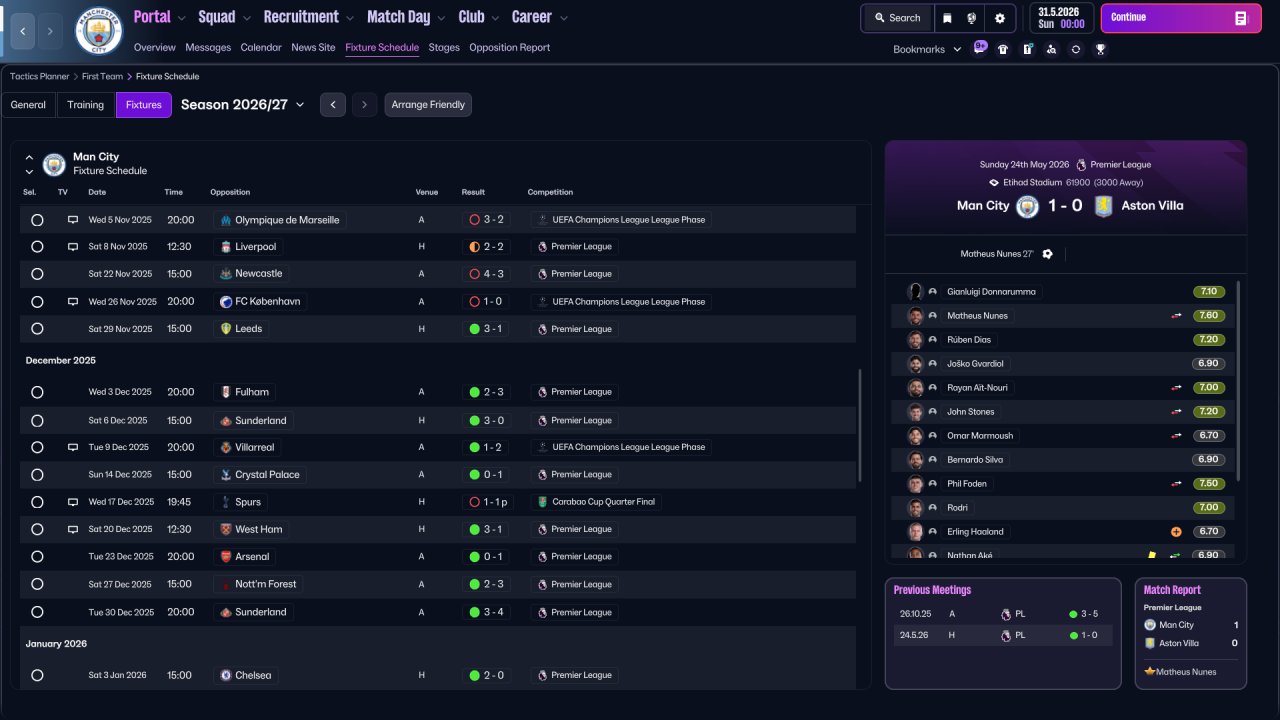Open the Overview sub-menu item
The height and width of the screenshot is (720, 1280).
[x=154, y=47]
